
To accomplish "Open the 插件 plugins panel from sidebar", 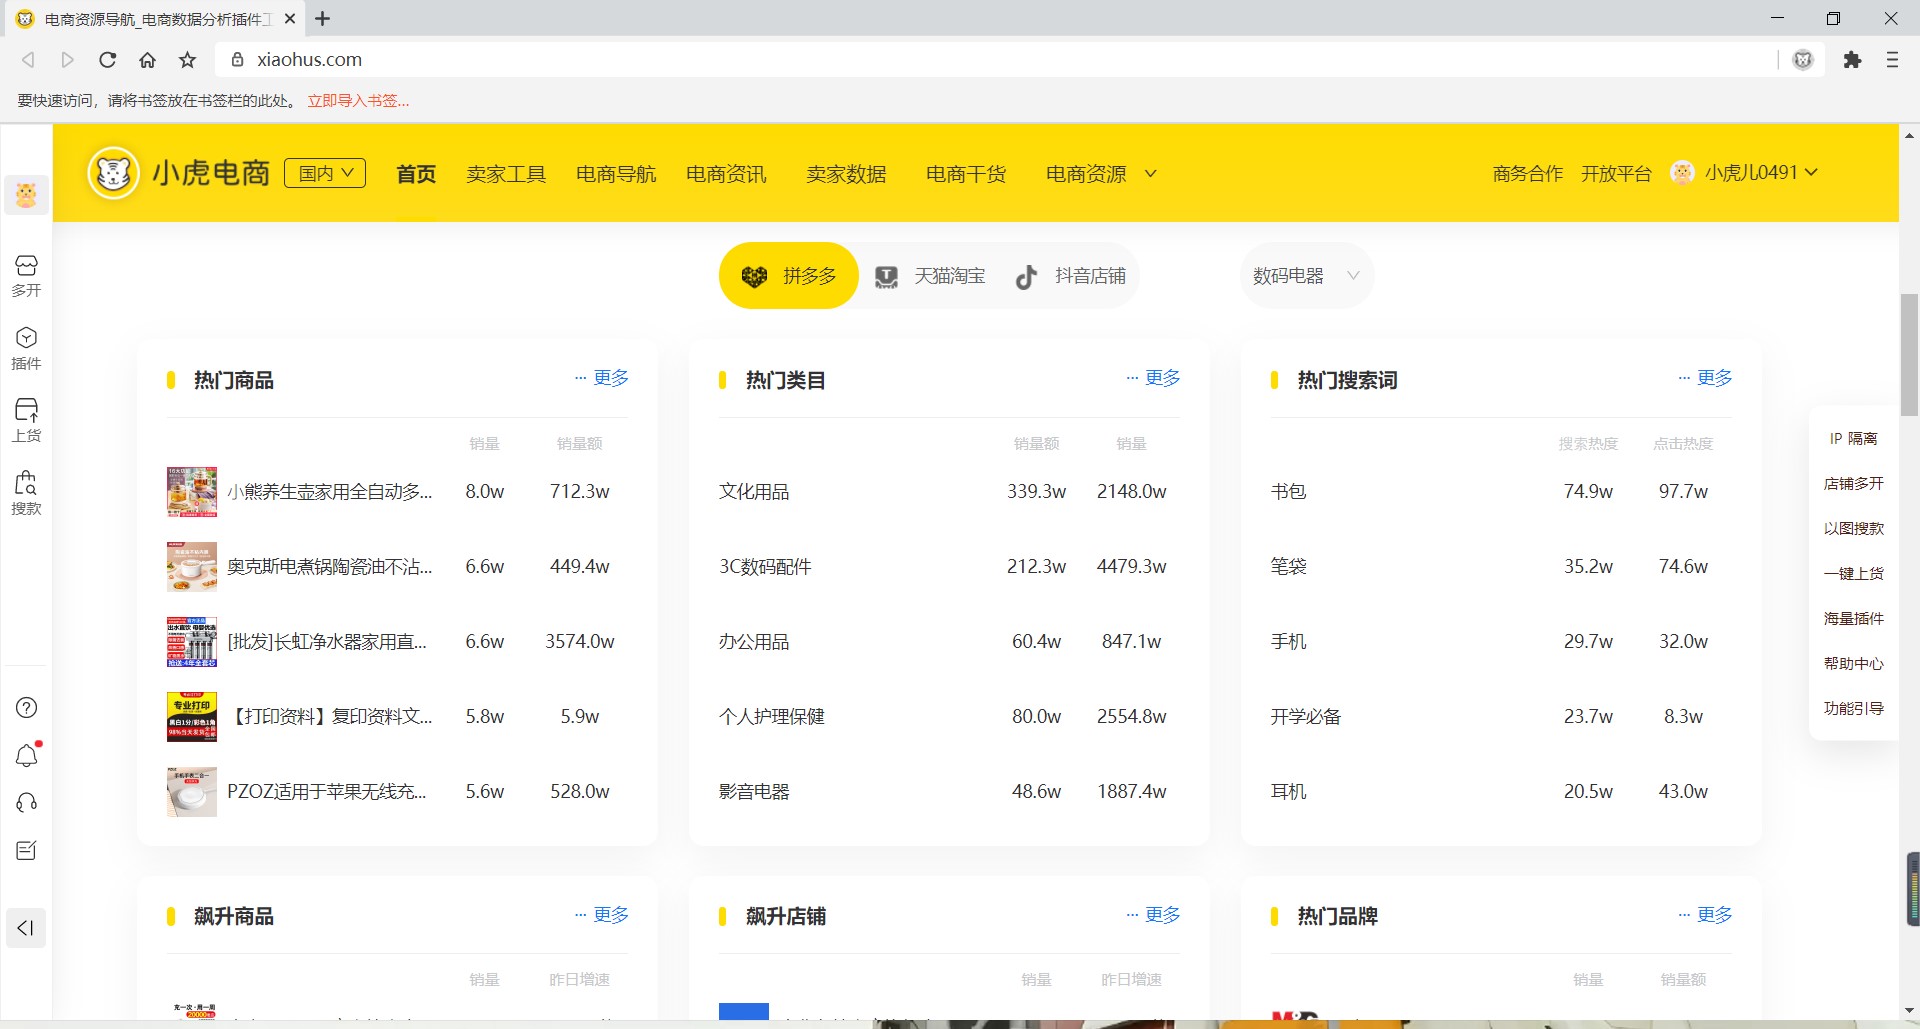I will [26, 348].
